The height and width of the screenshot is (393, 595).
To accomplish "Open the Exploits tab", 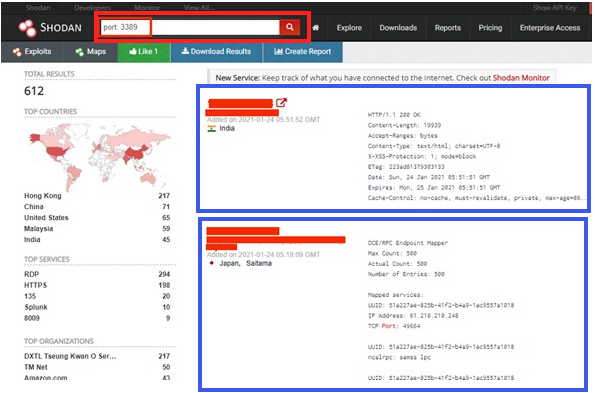I will tap(32, 52).
